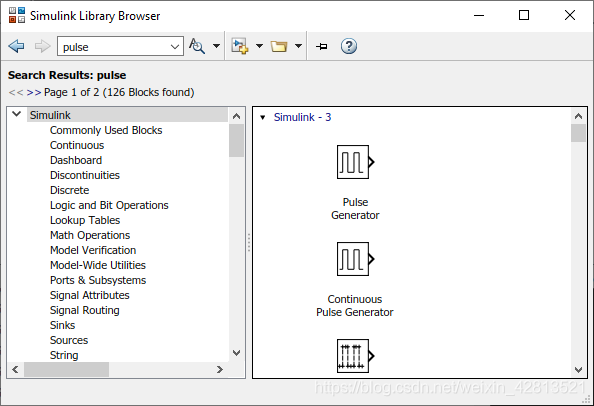The image size is (594, 406).
Task: Maximize the Library Browser window
Action: pos(524,16)
